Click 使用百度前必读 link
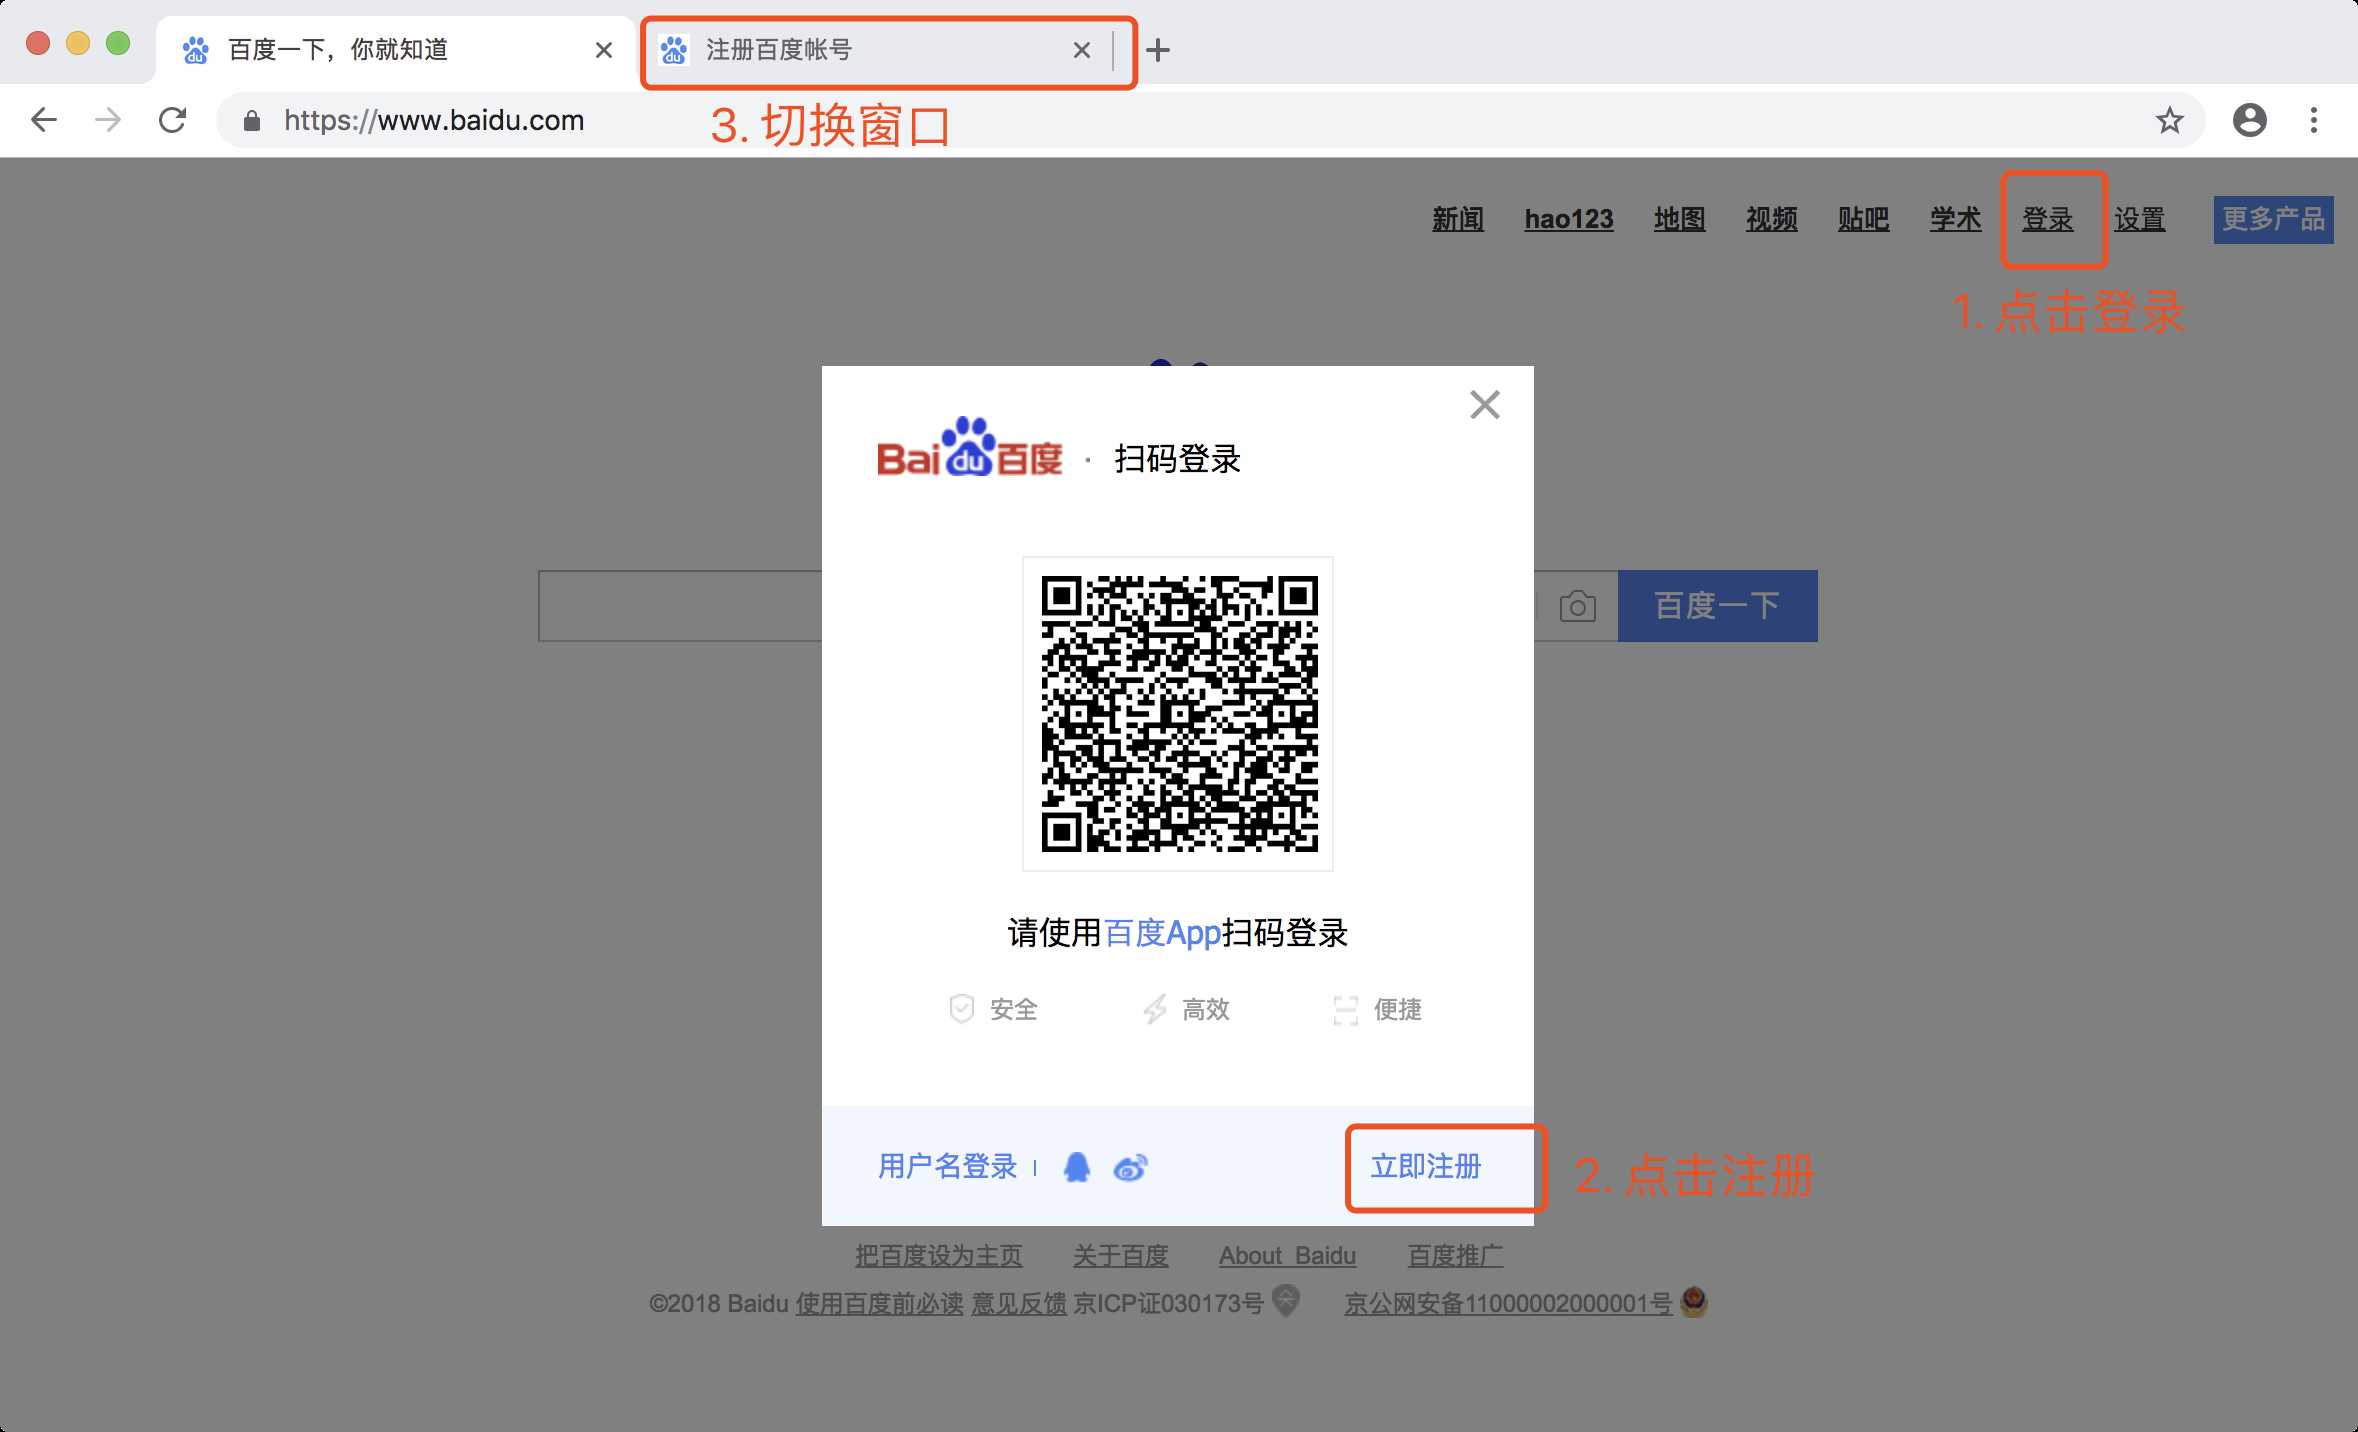 (880, 1304)
